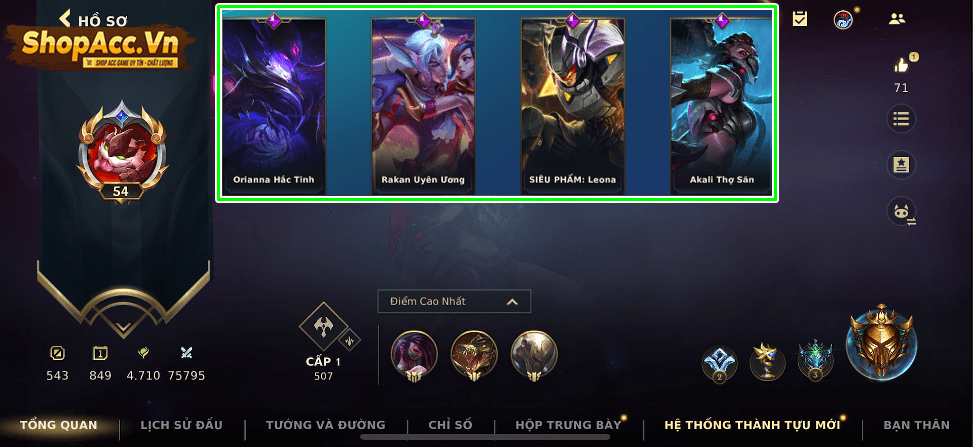Tap the thumbs-up like icon
Screen dimensions: 973x447
901,64
